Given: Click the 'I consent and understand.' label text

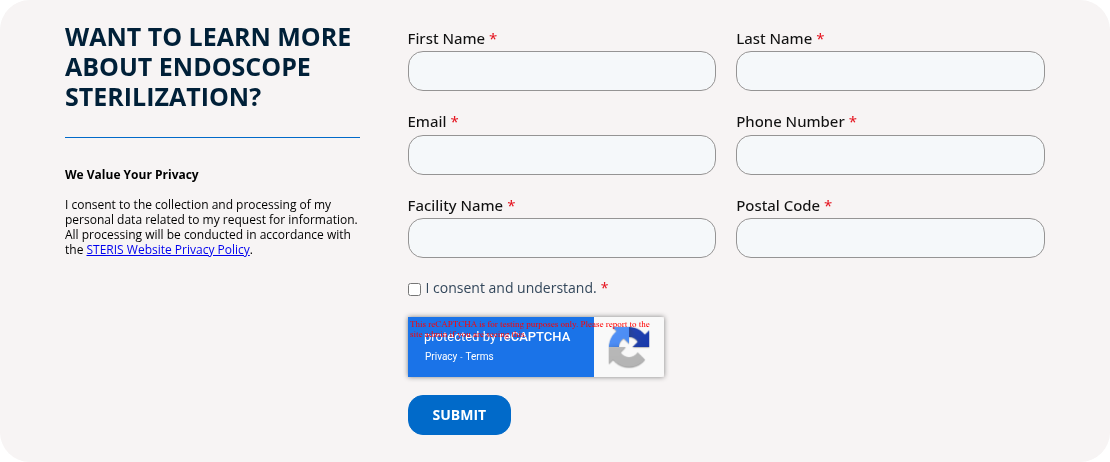Looking at the screenshot, I should pyautogui.click(x=510, y=288).
